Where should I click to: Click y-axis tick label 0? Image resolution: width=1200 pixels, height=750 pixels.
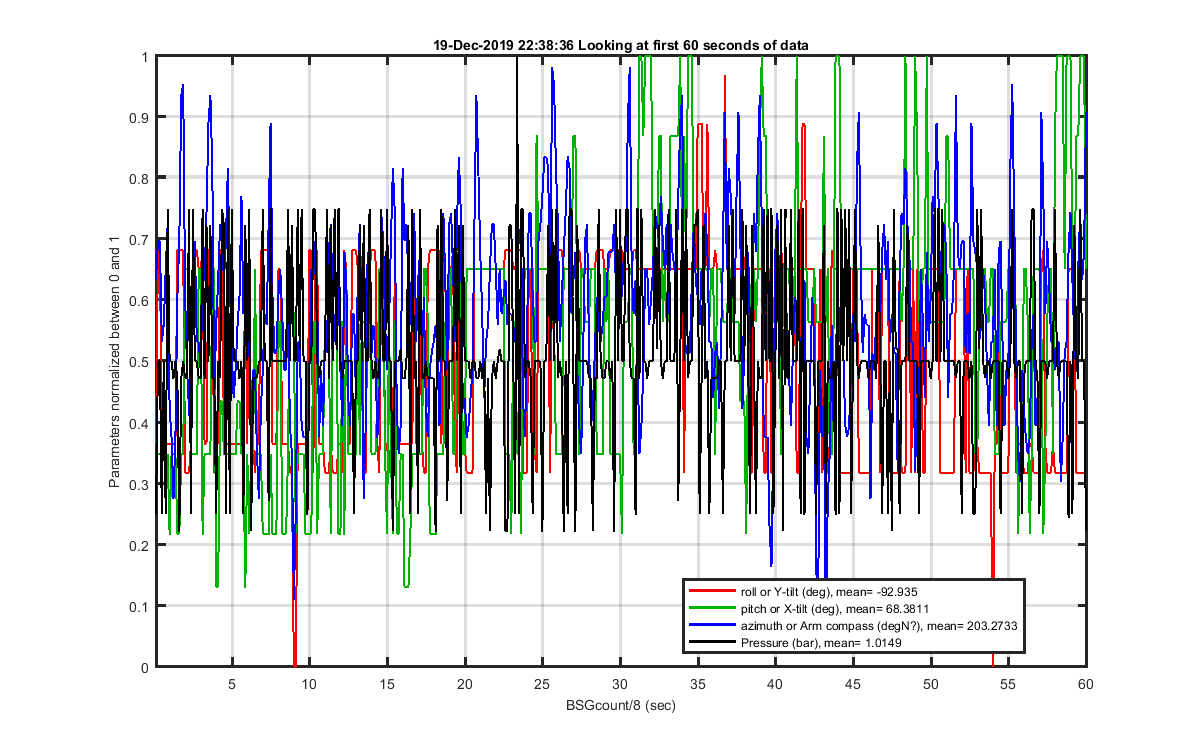coord(144,667)
